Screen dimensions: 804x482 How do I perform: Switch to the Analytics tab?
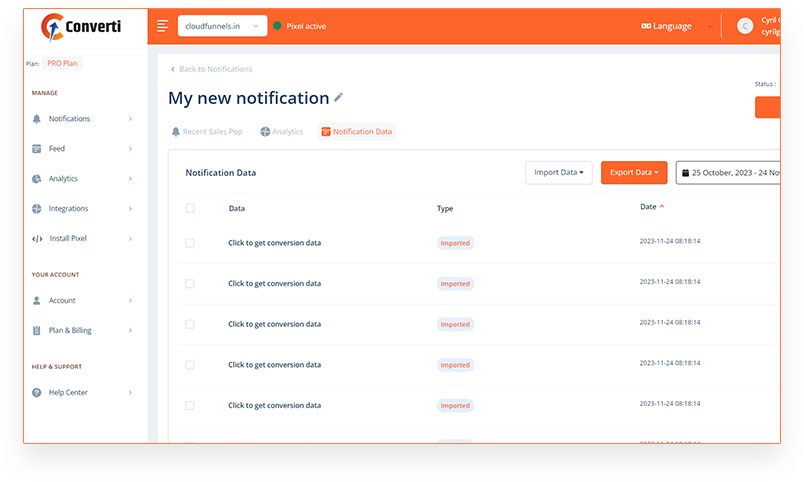pos(282,132)
